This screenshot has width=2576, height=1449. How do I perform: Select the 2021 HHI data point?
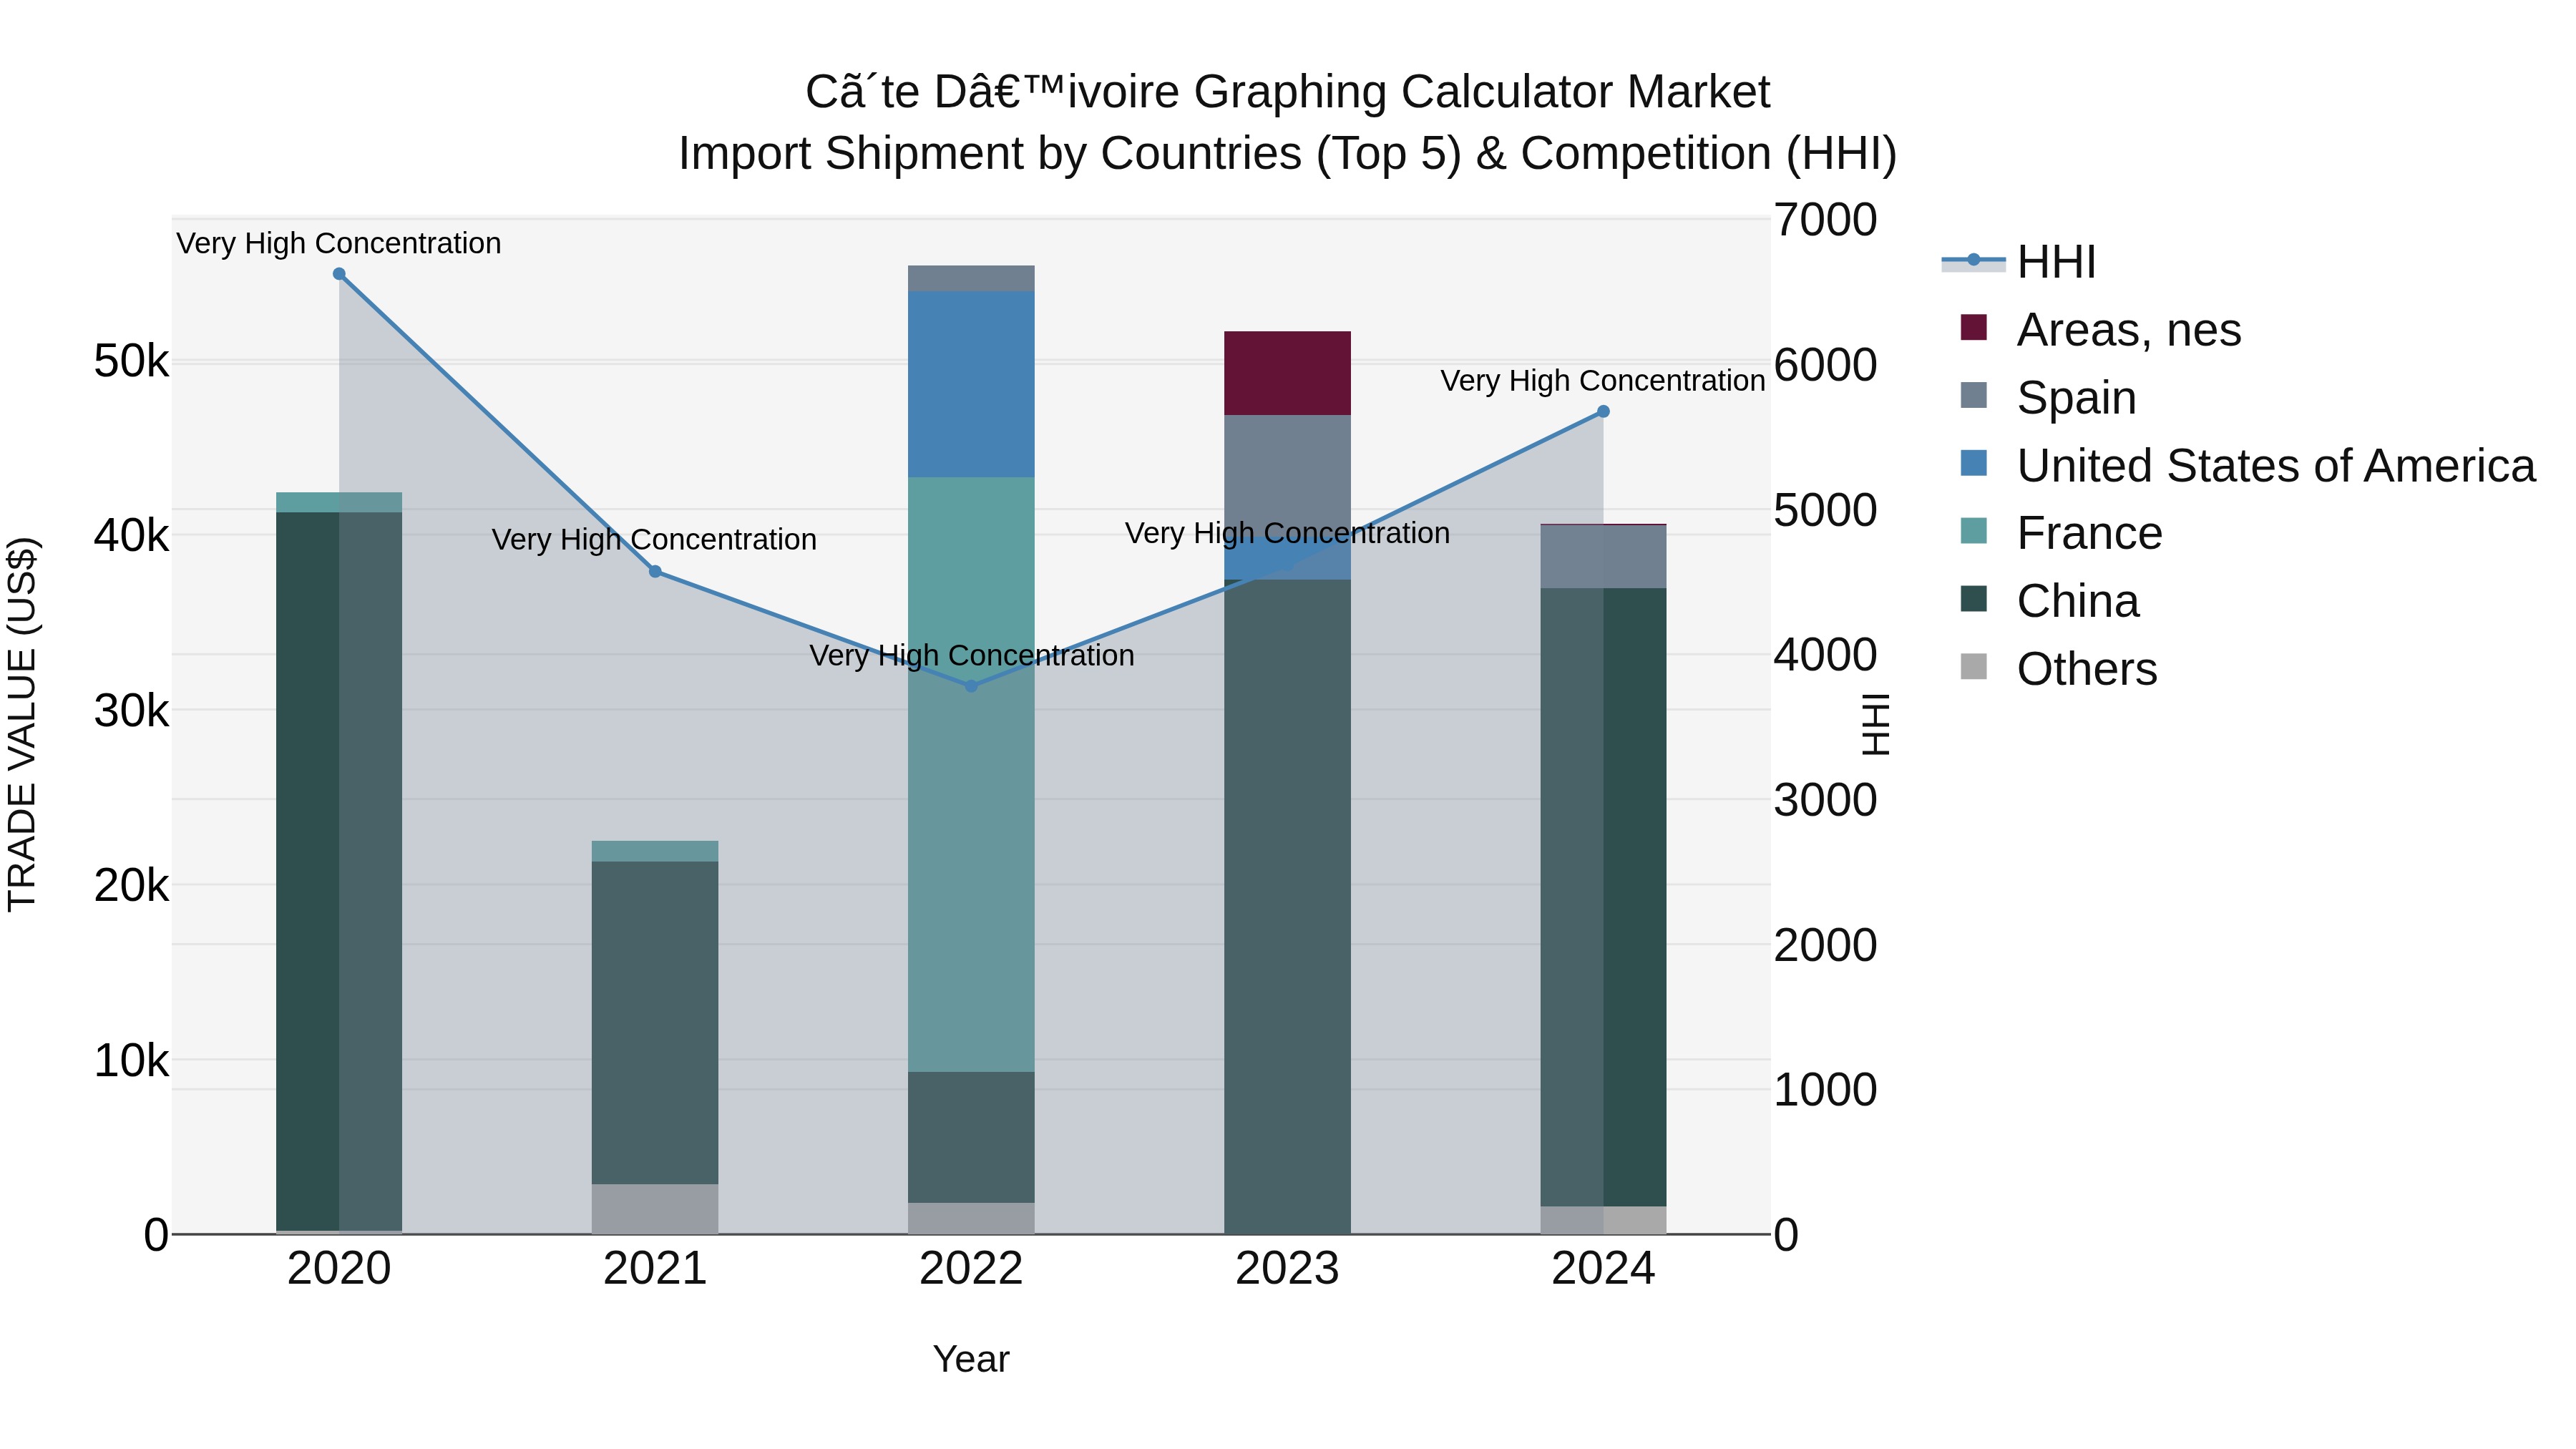coord(655,572)
